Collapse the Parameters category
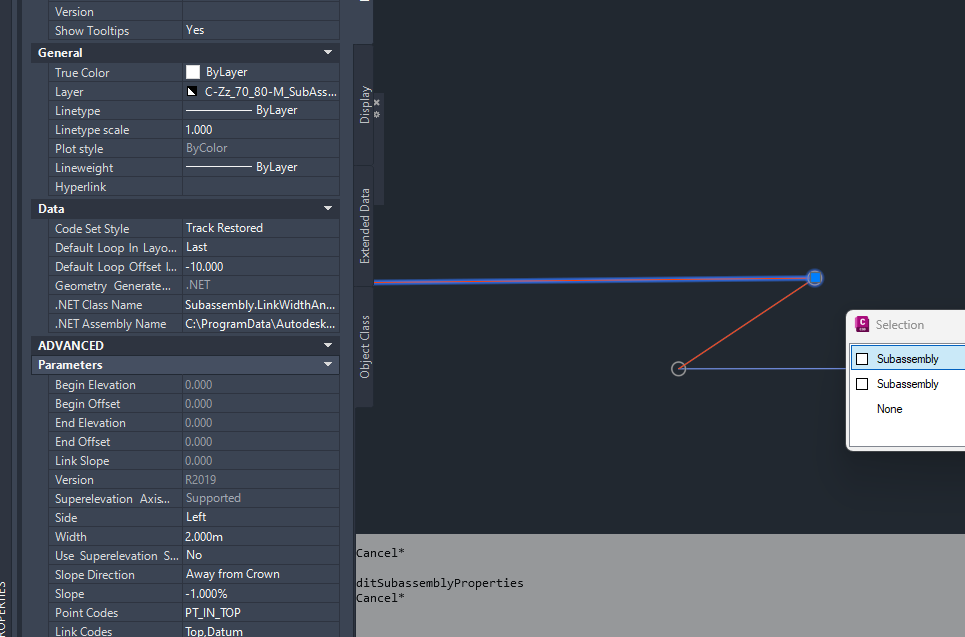The image size is (965, 637). pyautogui.click(x=327, y=364)
